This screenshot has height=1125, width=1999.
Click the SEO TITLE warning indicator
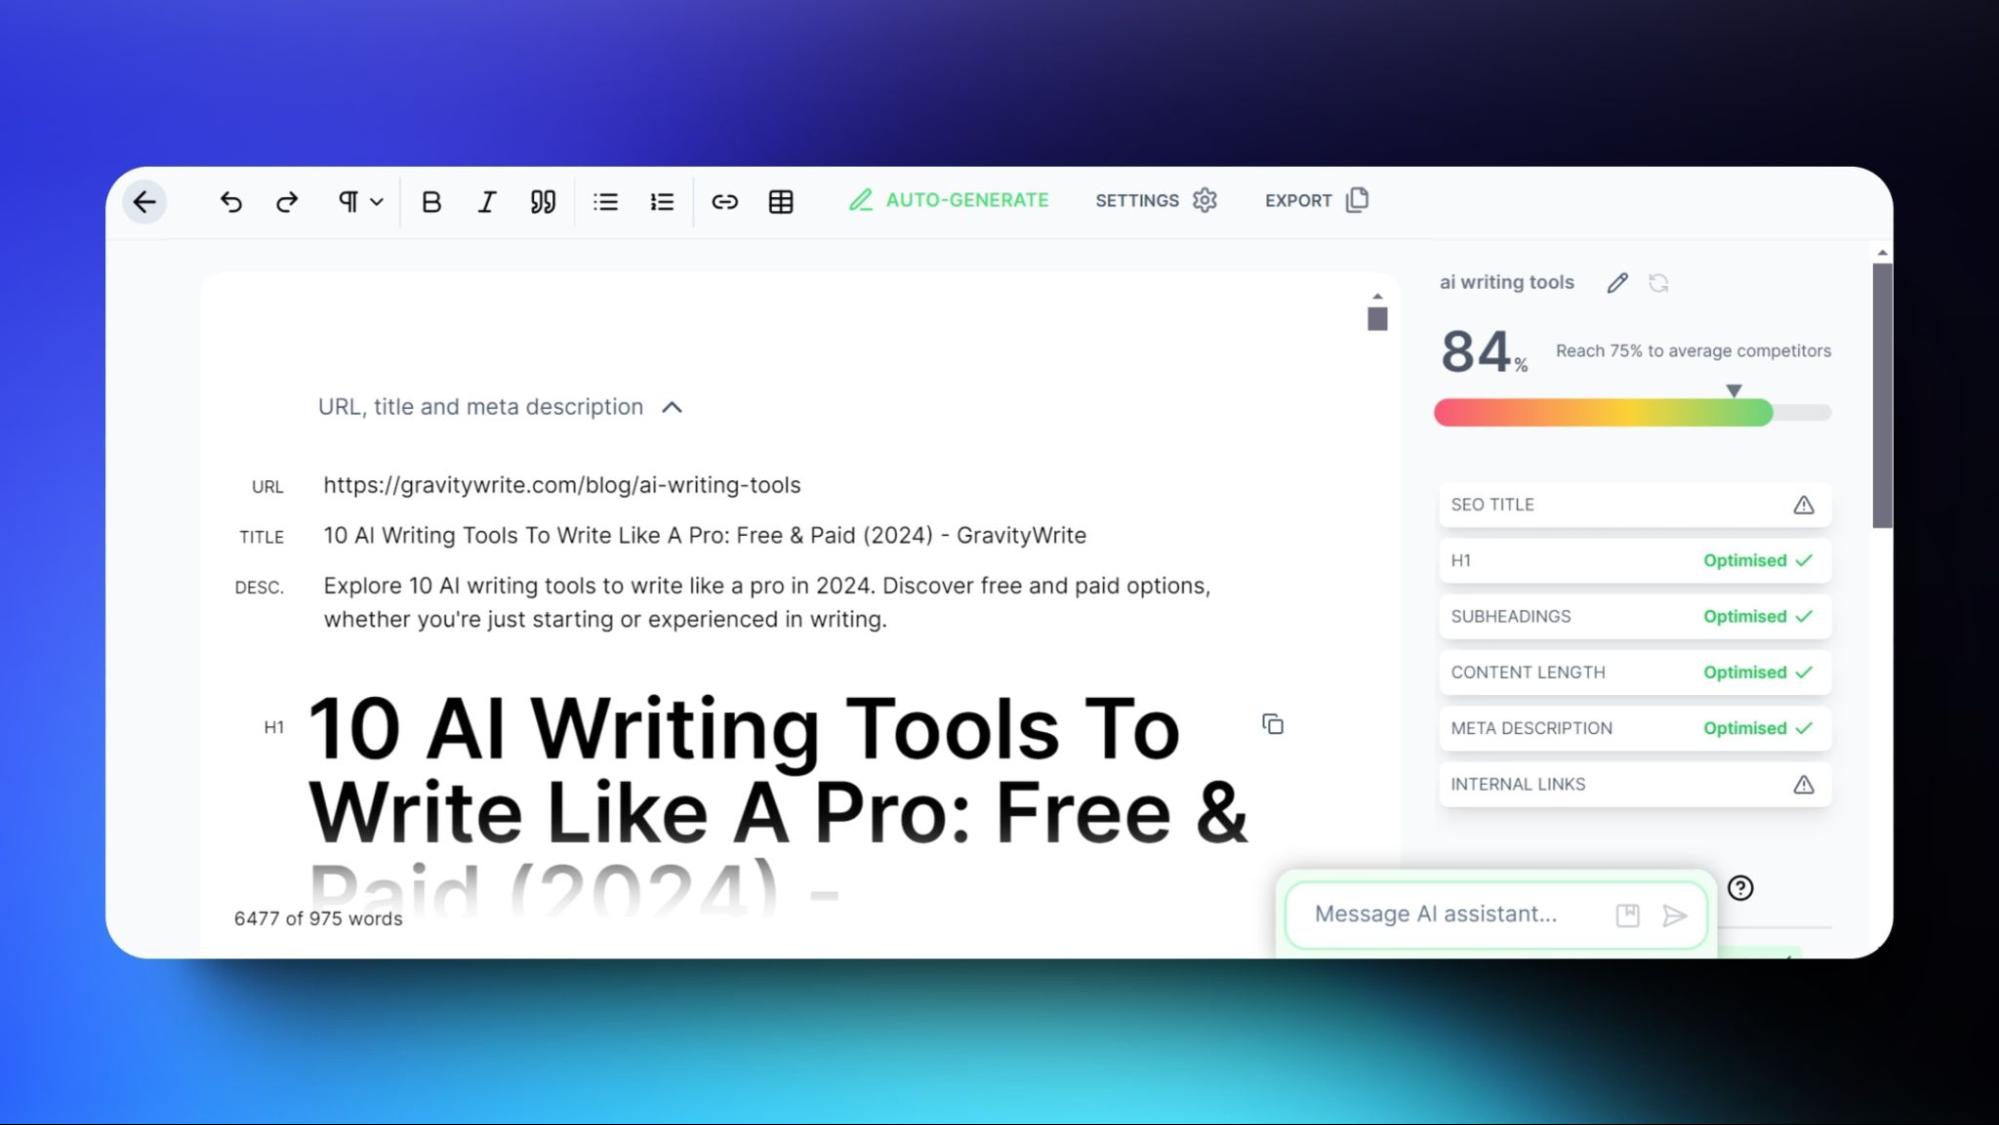[1804, 504]
